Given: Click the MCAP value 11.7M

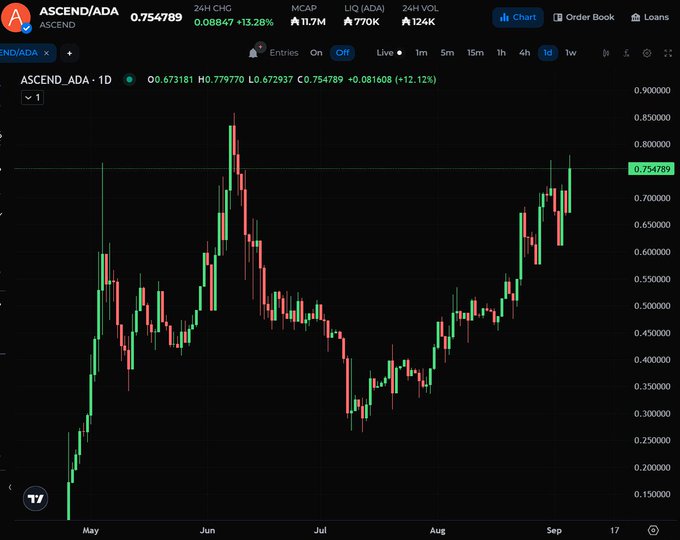Looking at the screenshot, I should point(308,22).
